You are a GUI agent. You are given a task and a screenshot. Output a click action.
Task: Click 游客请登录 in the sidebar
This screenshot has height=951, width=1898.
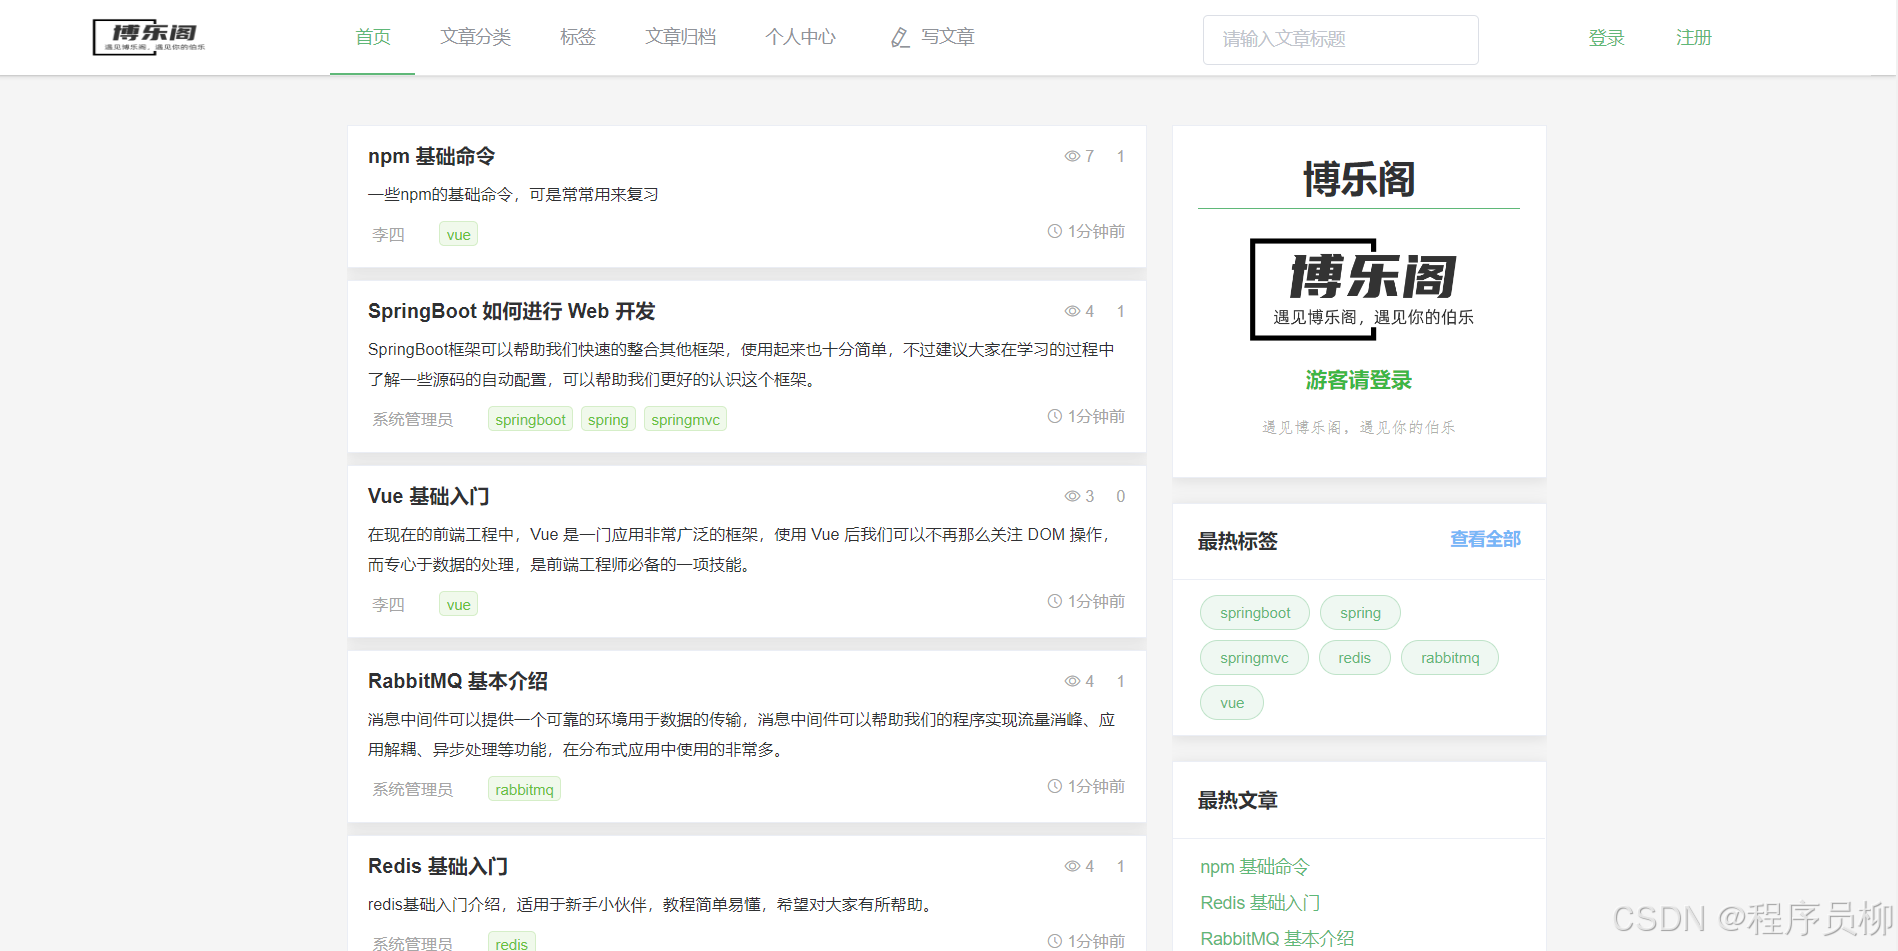(x=1358, y=380)
